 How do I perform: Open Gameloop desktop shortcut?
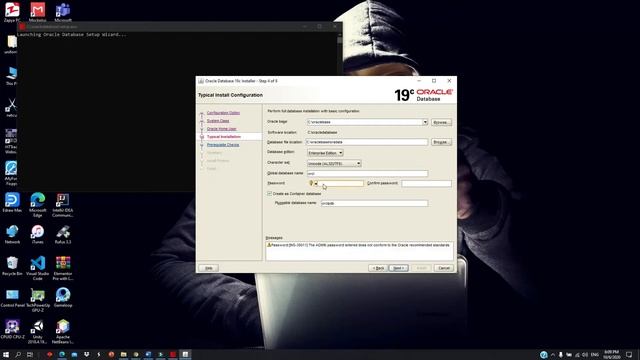coord(63,298)
